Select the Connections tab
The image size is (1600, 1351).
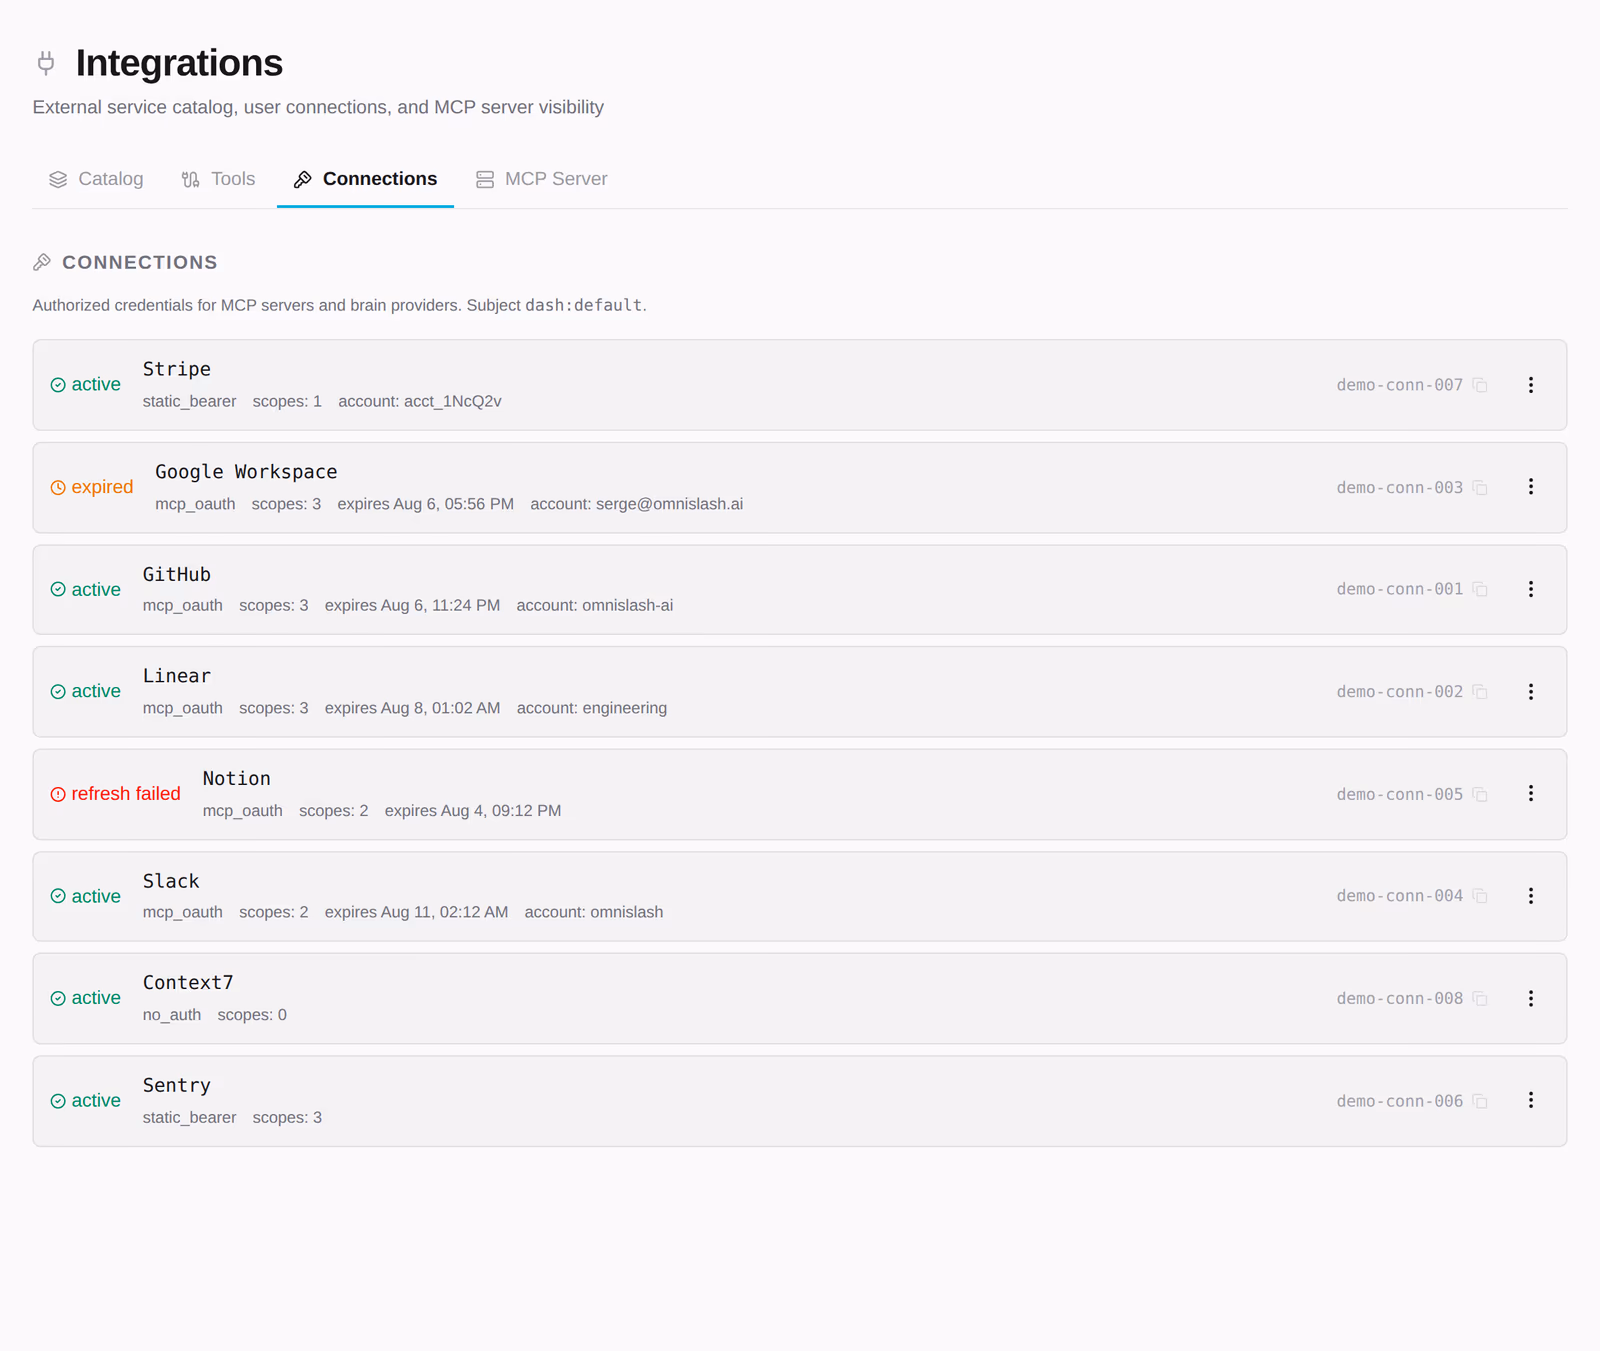pos(365,179)
